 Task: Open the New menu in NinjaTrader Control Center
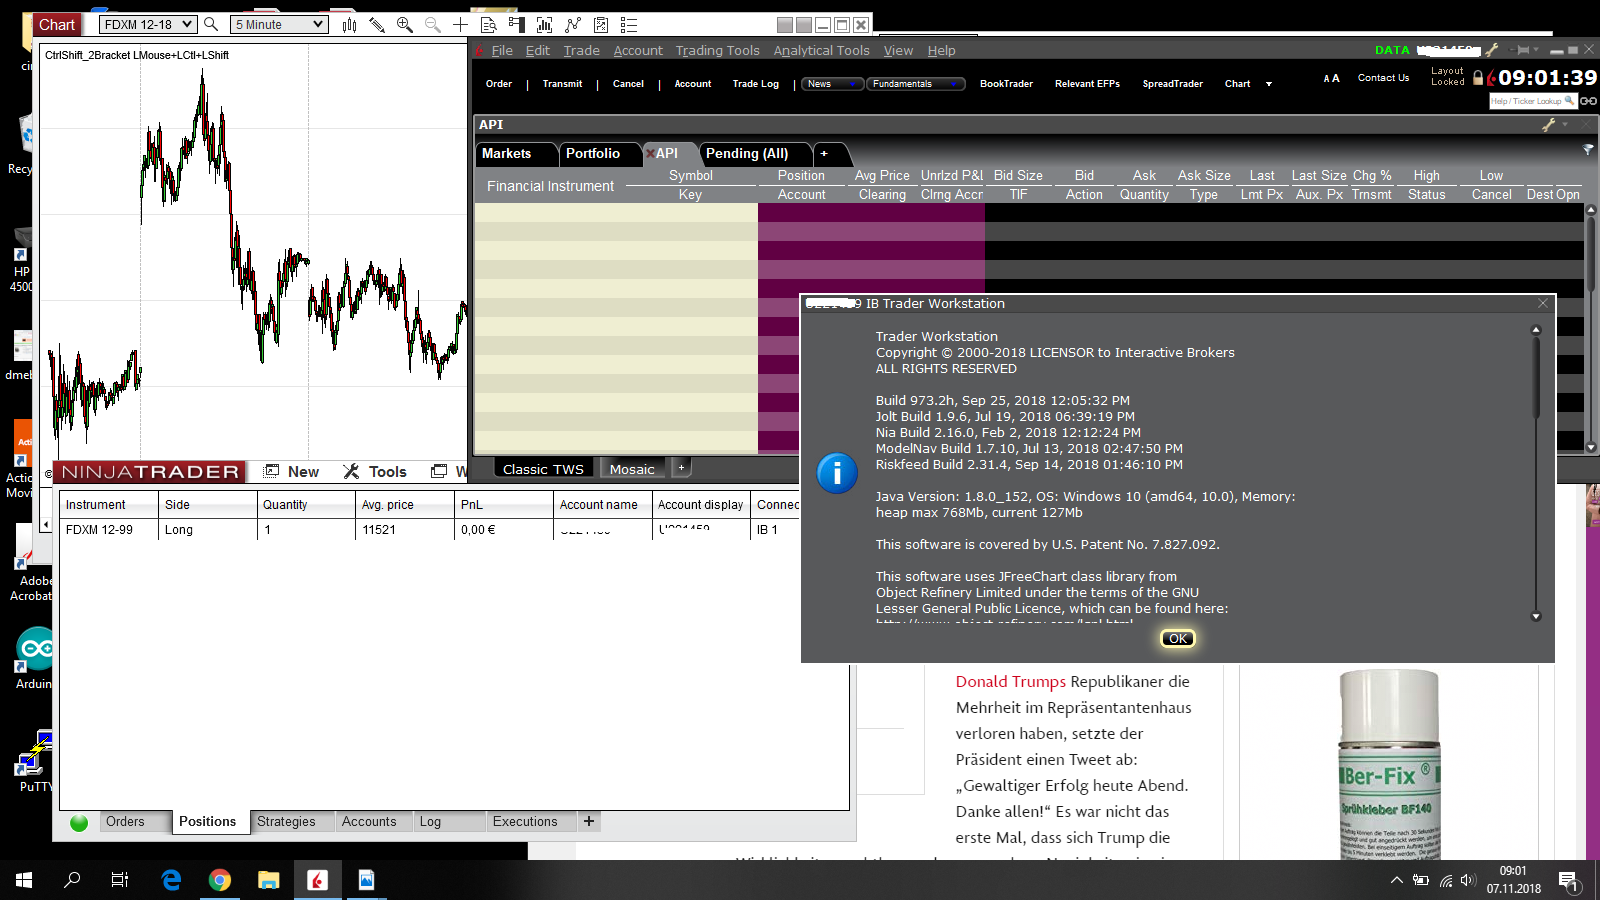coord(292,472)
